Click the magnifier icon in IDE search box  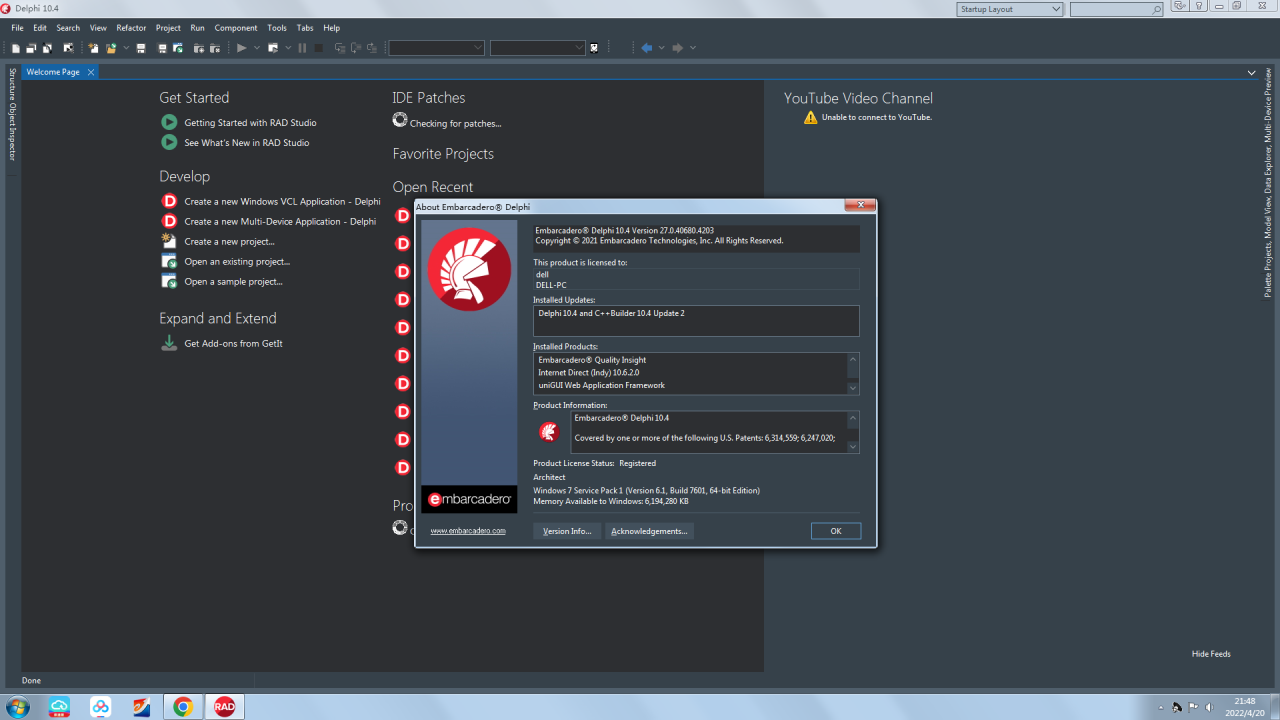pos(1157,9)
